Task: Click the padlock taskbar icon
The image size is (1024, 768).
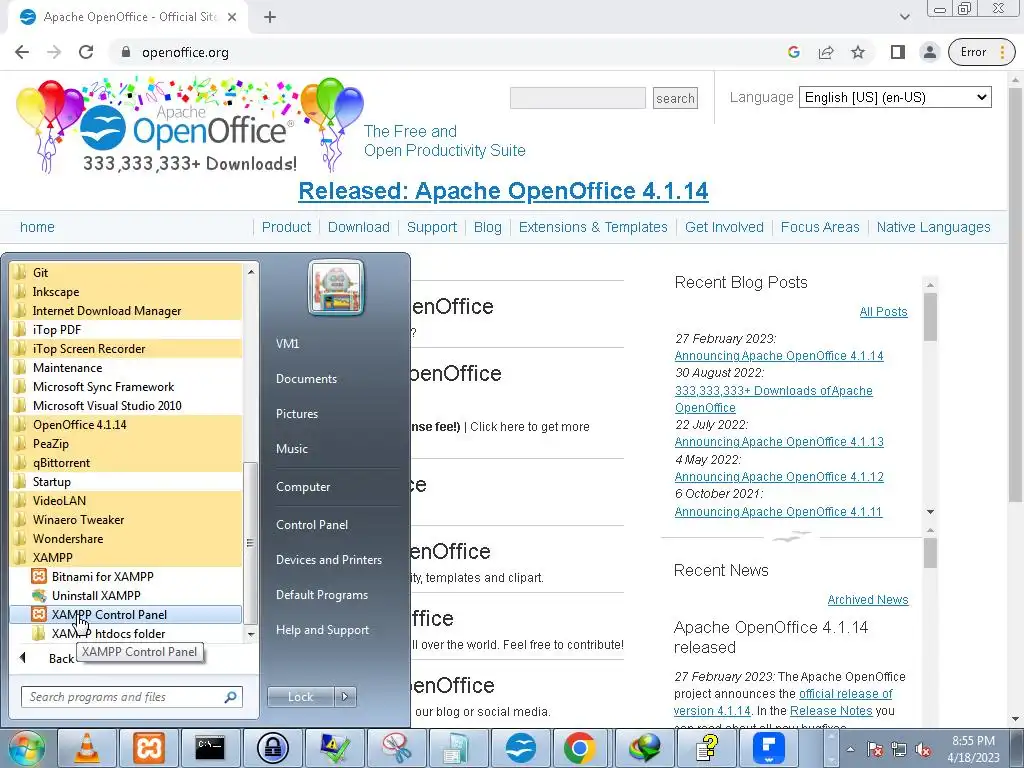Action: click(272, 748)
